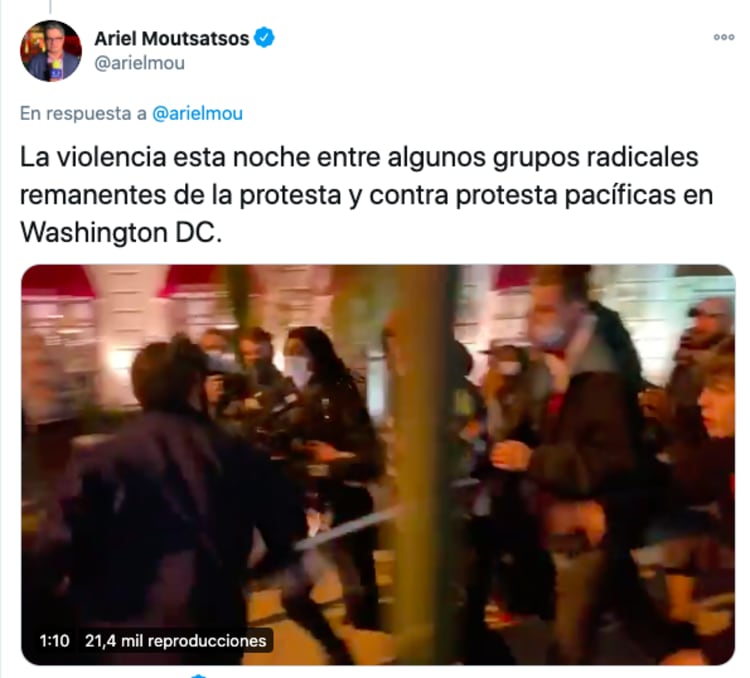750x678 pixels.
Task: Click the words 'Washington DC.' in the tweet
Action: (x=121, y=233)
